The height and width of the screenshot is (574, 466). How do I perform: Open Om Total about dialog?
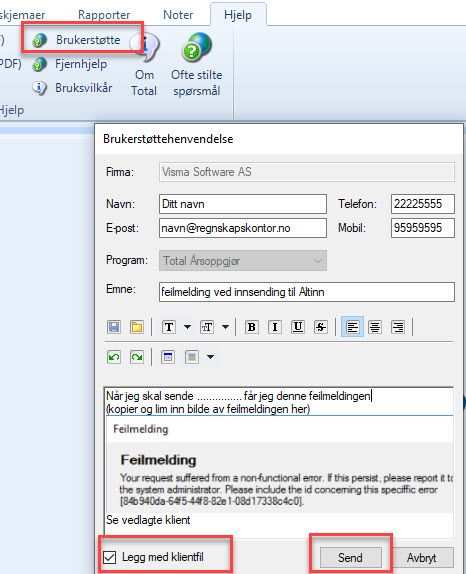[145, 65]
